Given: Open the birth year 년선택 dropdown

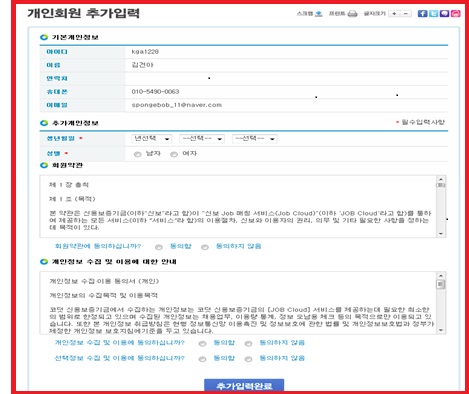Looking at the screenshot, I should [152, 138].
